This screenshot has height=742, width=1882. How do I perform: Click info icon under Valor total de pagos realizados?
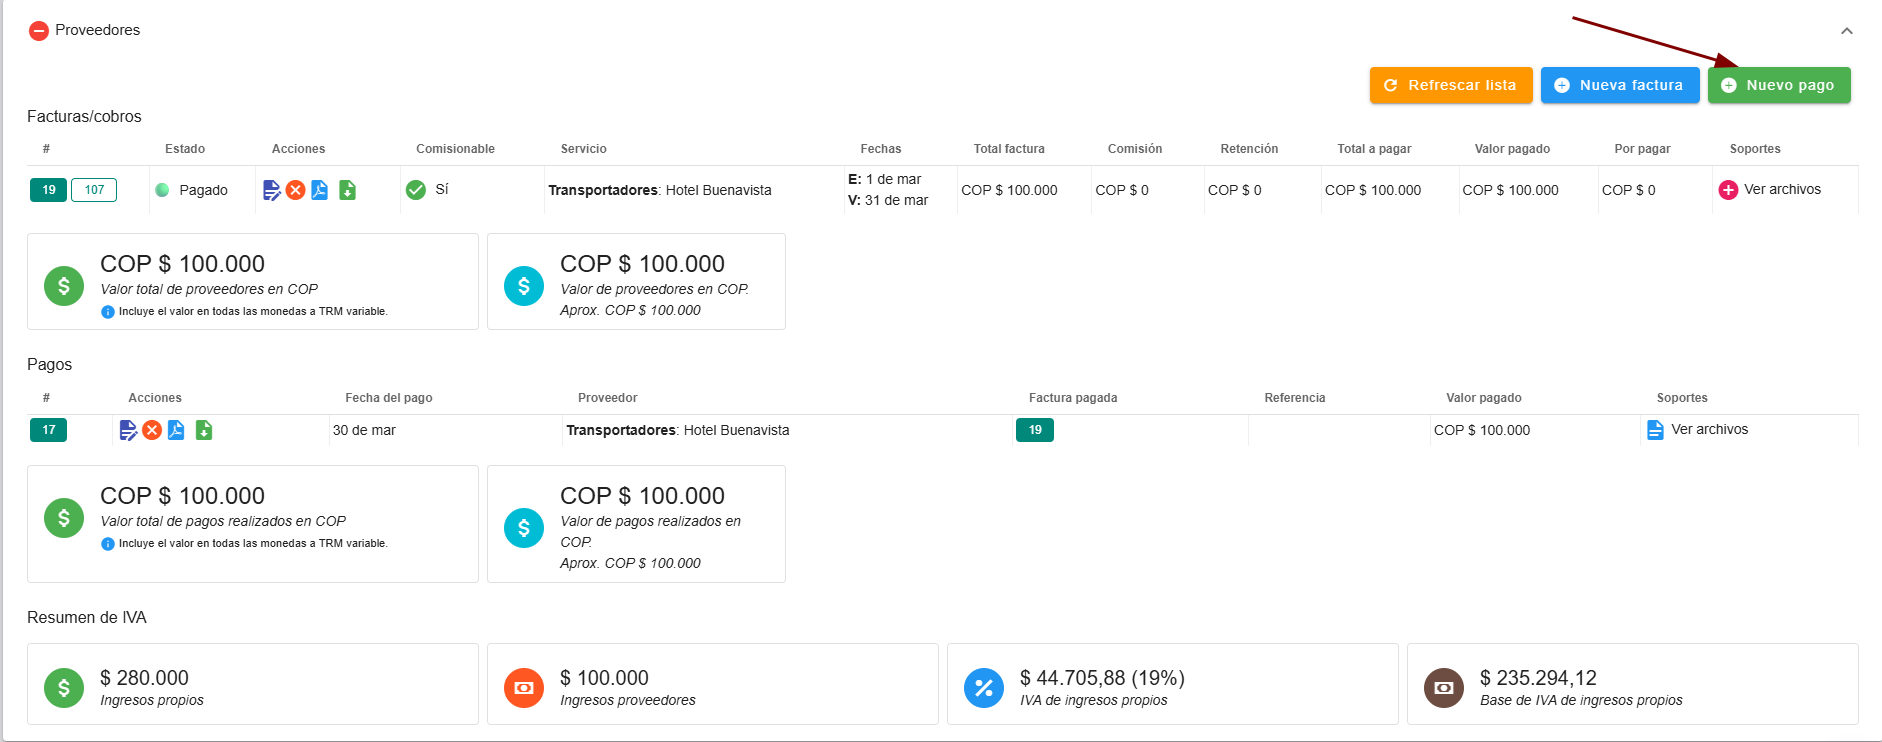(x=108, y=544)
